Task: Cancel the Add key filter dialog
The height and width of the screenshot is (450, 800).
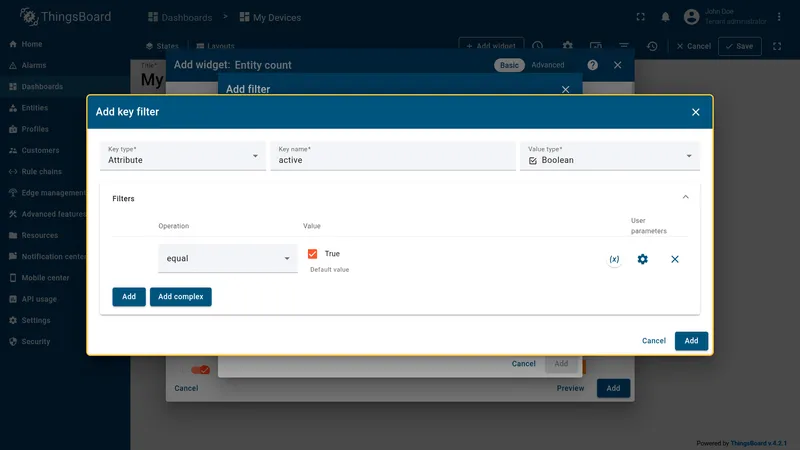Action: (654, 341)
